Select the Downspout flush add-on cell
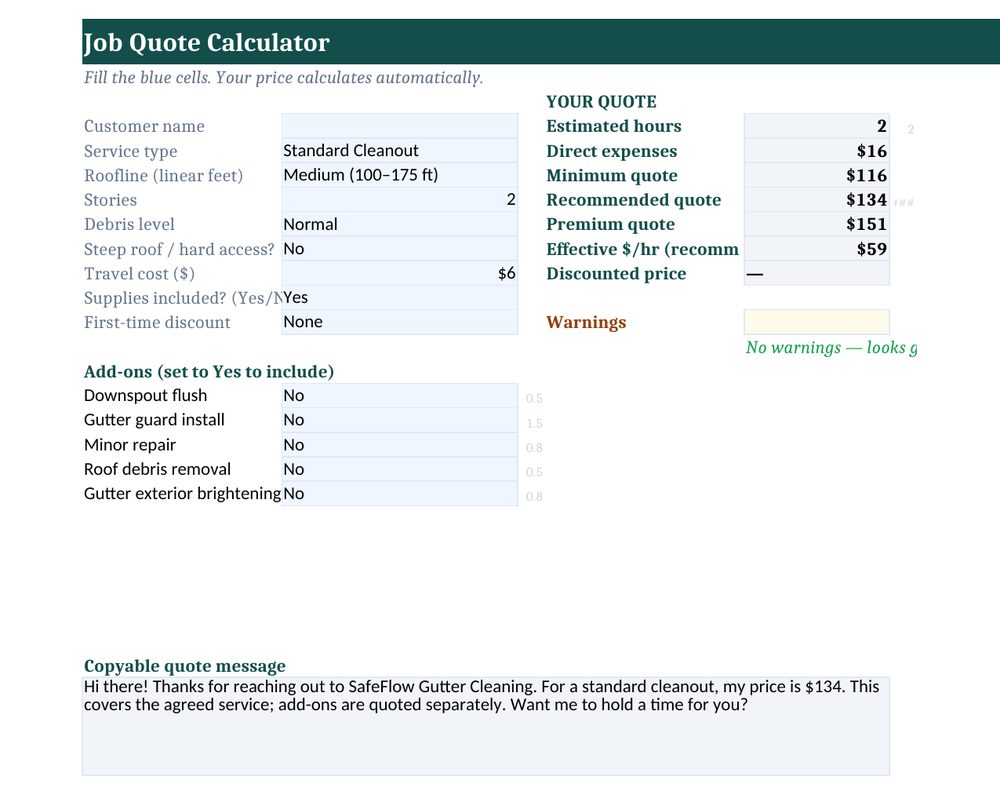1000x795 pixels. (x=399, y=395)
